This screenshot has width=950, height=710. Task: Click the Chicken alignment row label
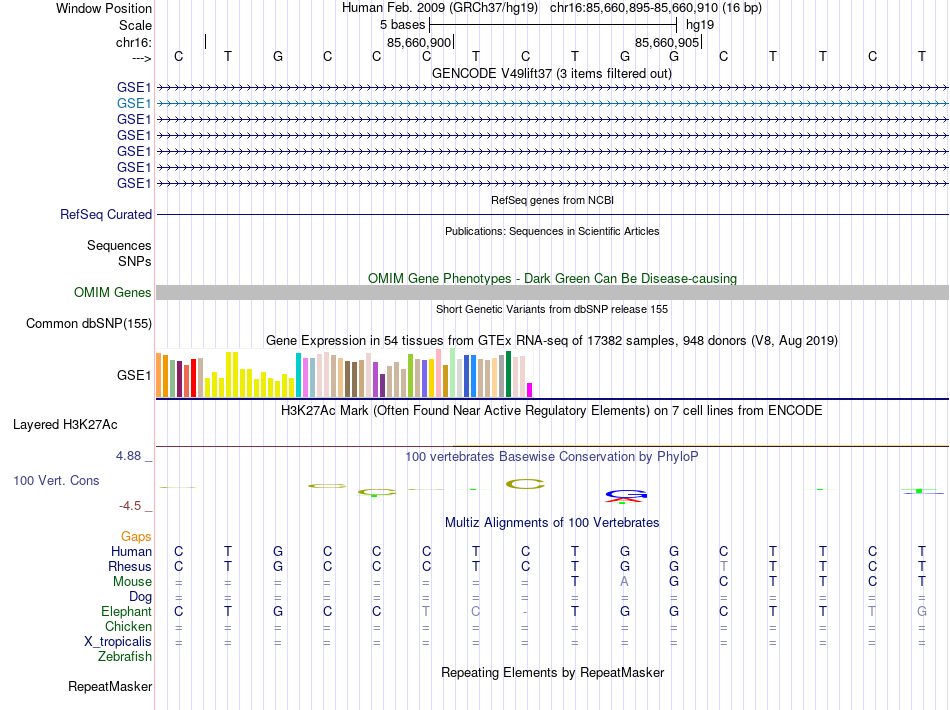point(128,626)
